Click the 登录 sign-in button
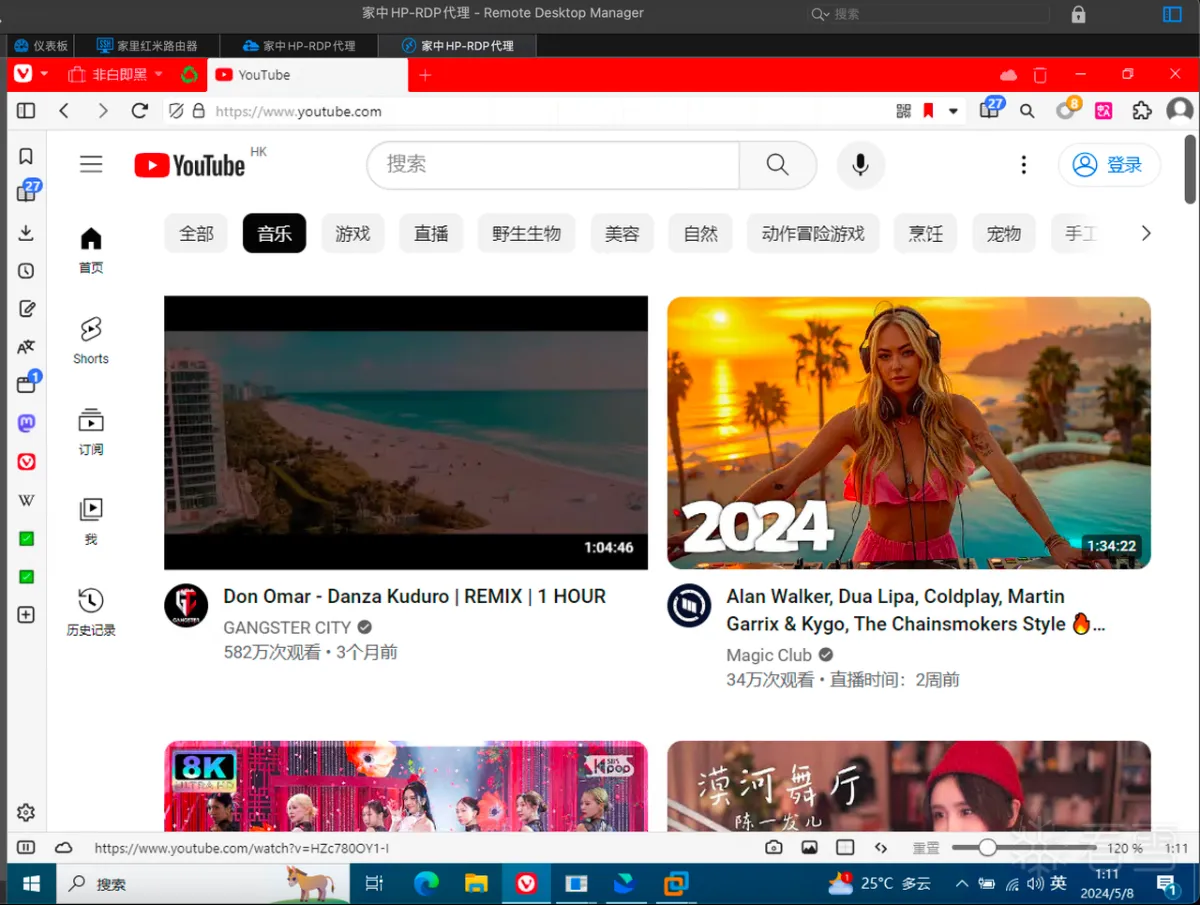Image resolution: width=1200 pixels, height=905 pixels. (1109, 165)
